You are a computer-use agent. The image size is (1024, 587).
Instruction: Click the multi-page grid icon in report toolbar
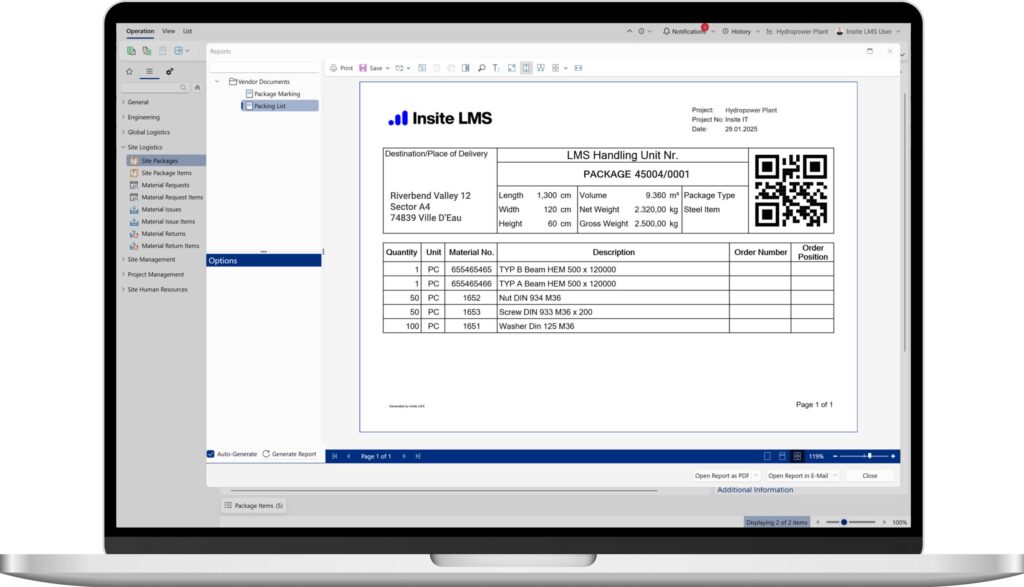(x=556, y=68)
